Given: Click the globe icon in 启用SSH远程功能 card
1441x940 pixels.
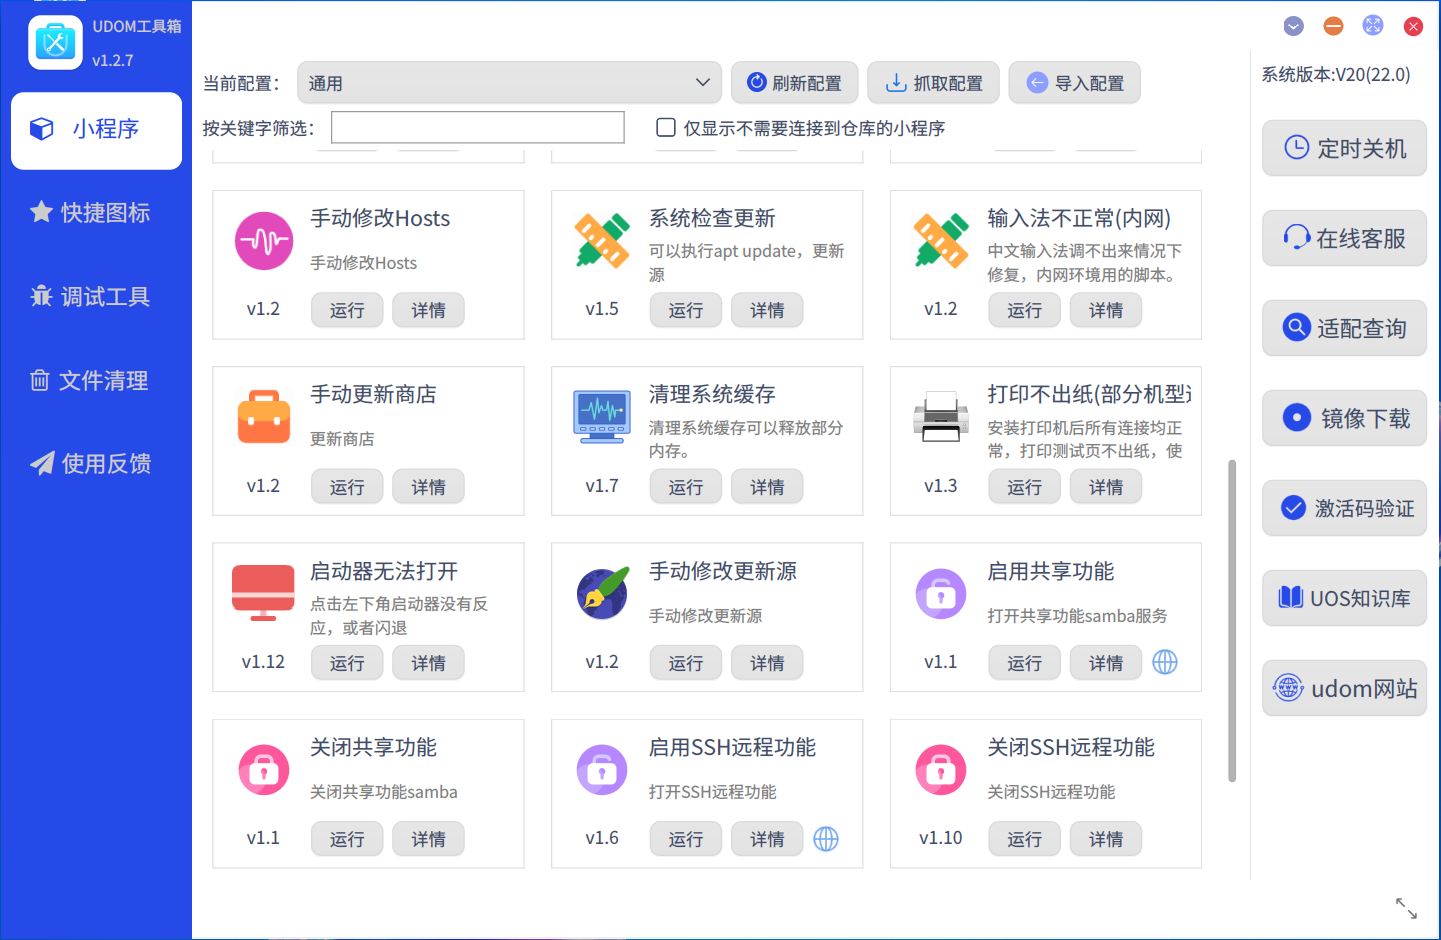Looking at the screenshot, I should 826,839.
